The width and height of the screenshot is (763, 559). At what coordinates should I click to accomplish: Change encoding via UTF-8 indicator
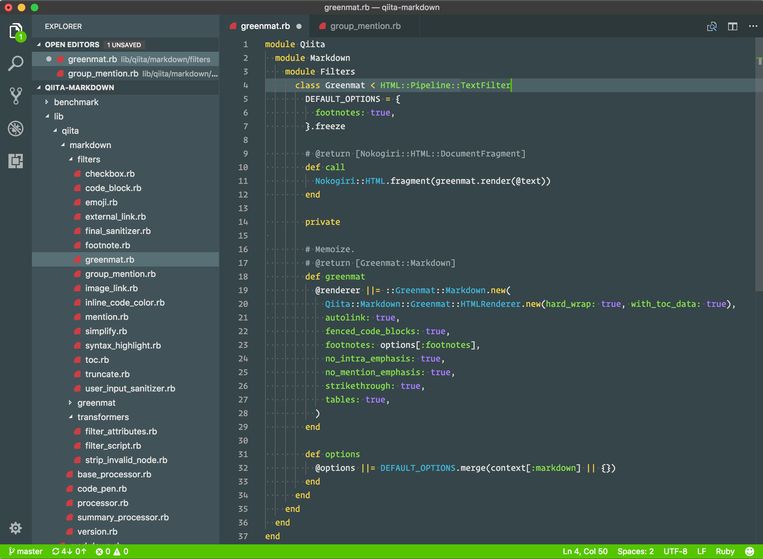click(675, 551)
